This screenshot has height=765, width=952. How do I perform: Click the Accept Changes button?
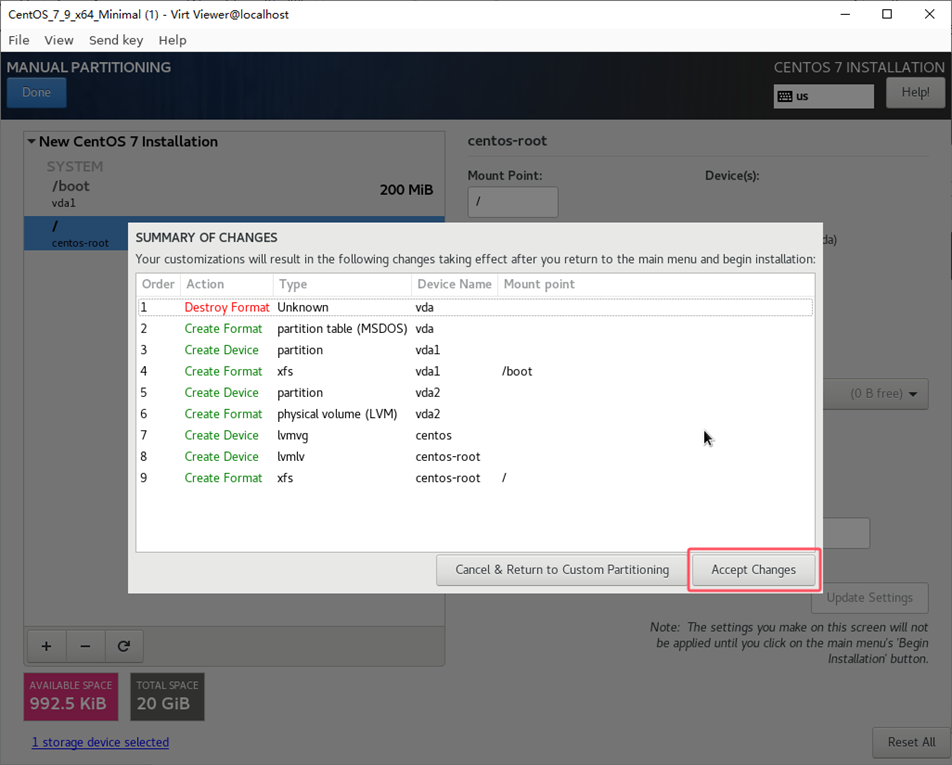click(753, 570)
